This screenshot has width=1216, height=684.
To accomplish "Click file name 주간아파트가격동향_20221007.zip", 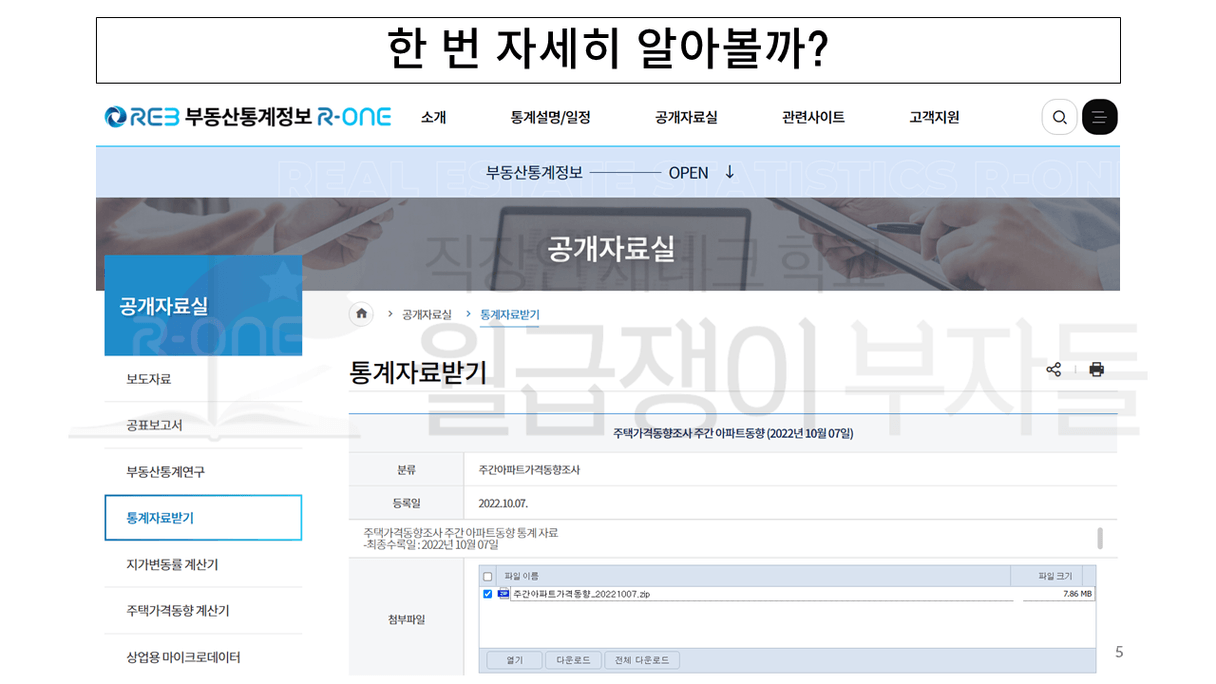I will (580, 594).
